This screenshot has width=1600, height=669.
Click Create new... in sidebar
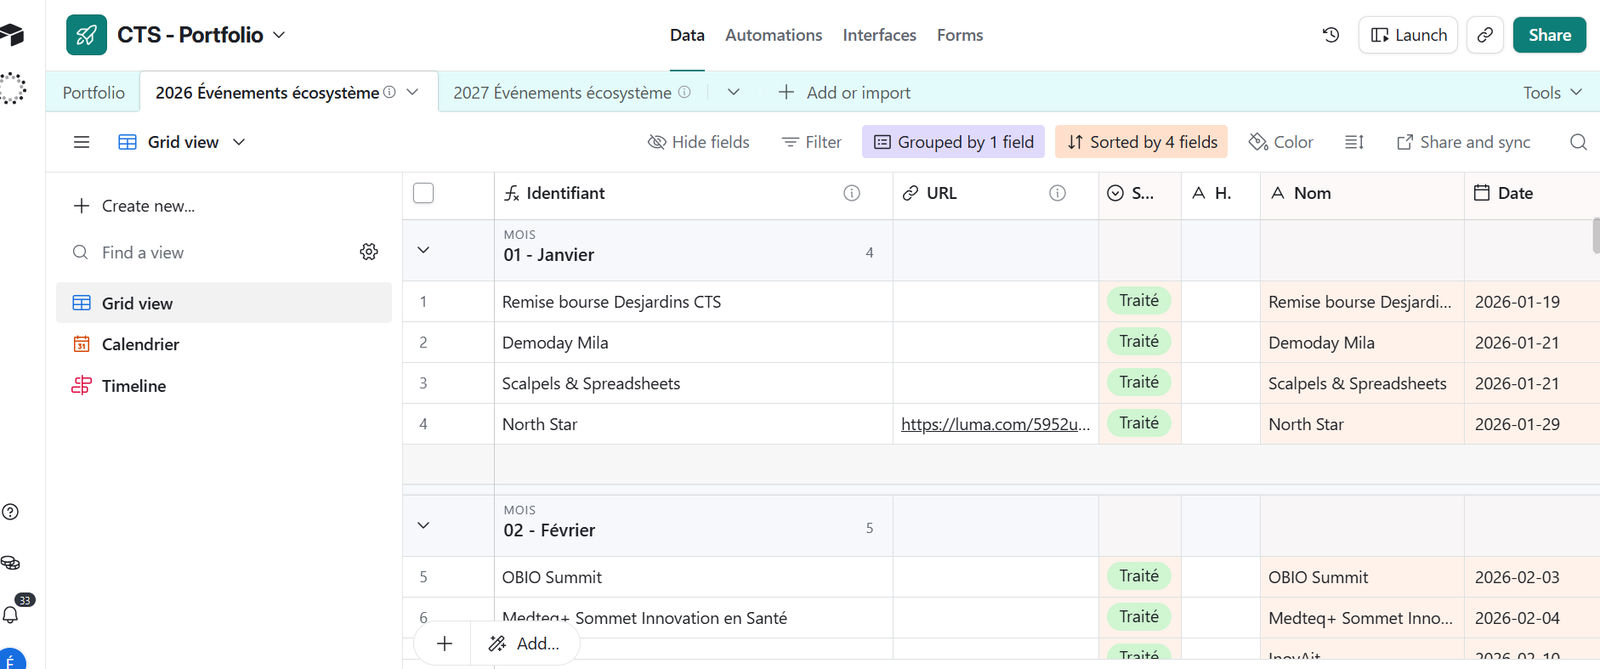point(135,206)
